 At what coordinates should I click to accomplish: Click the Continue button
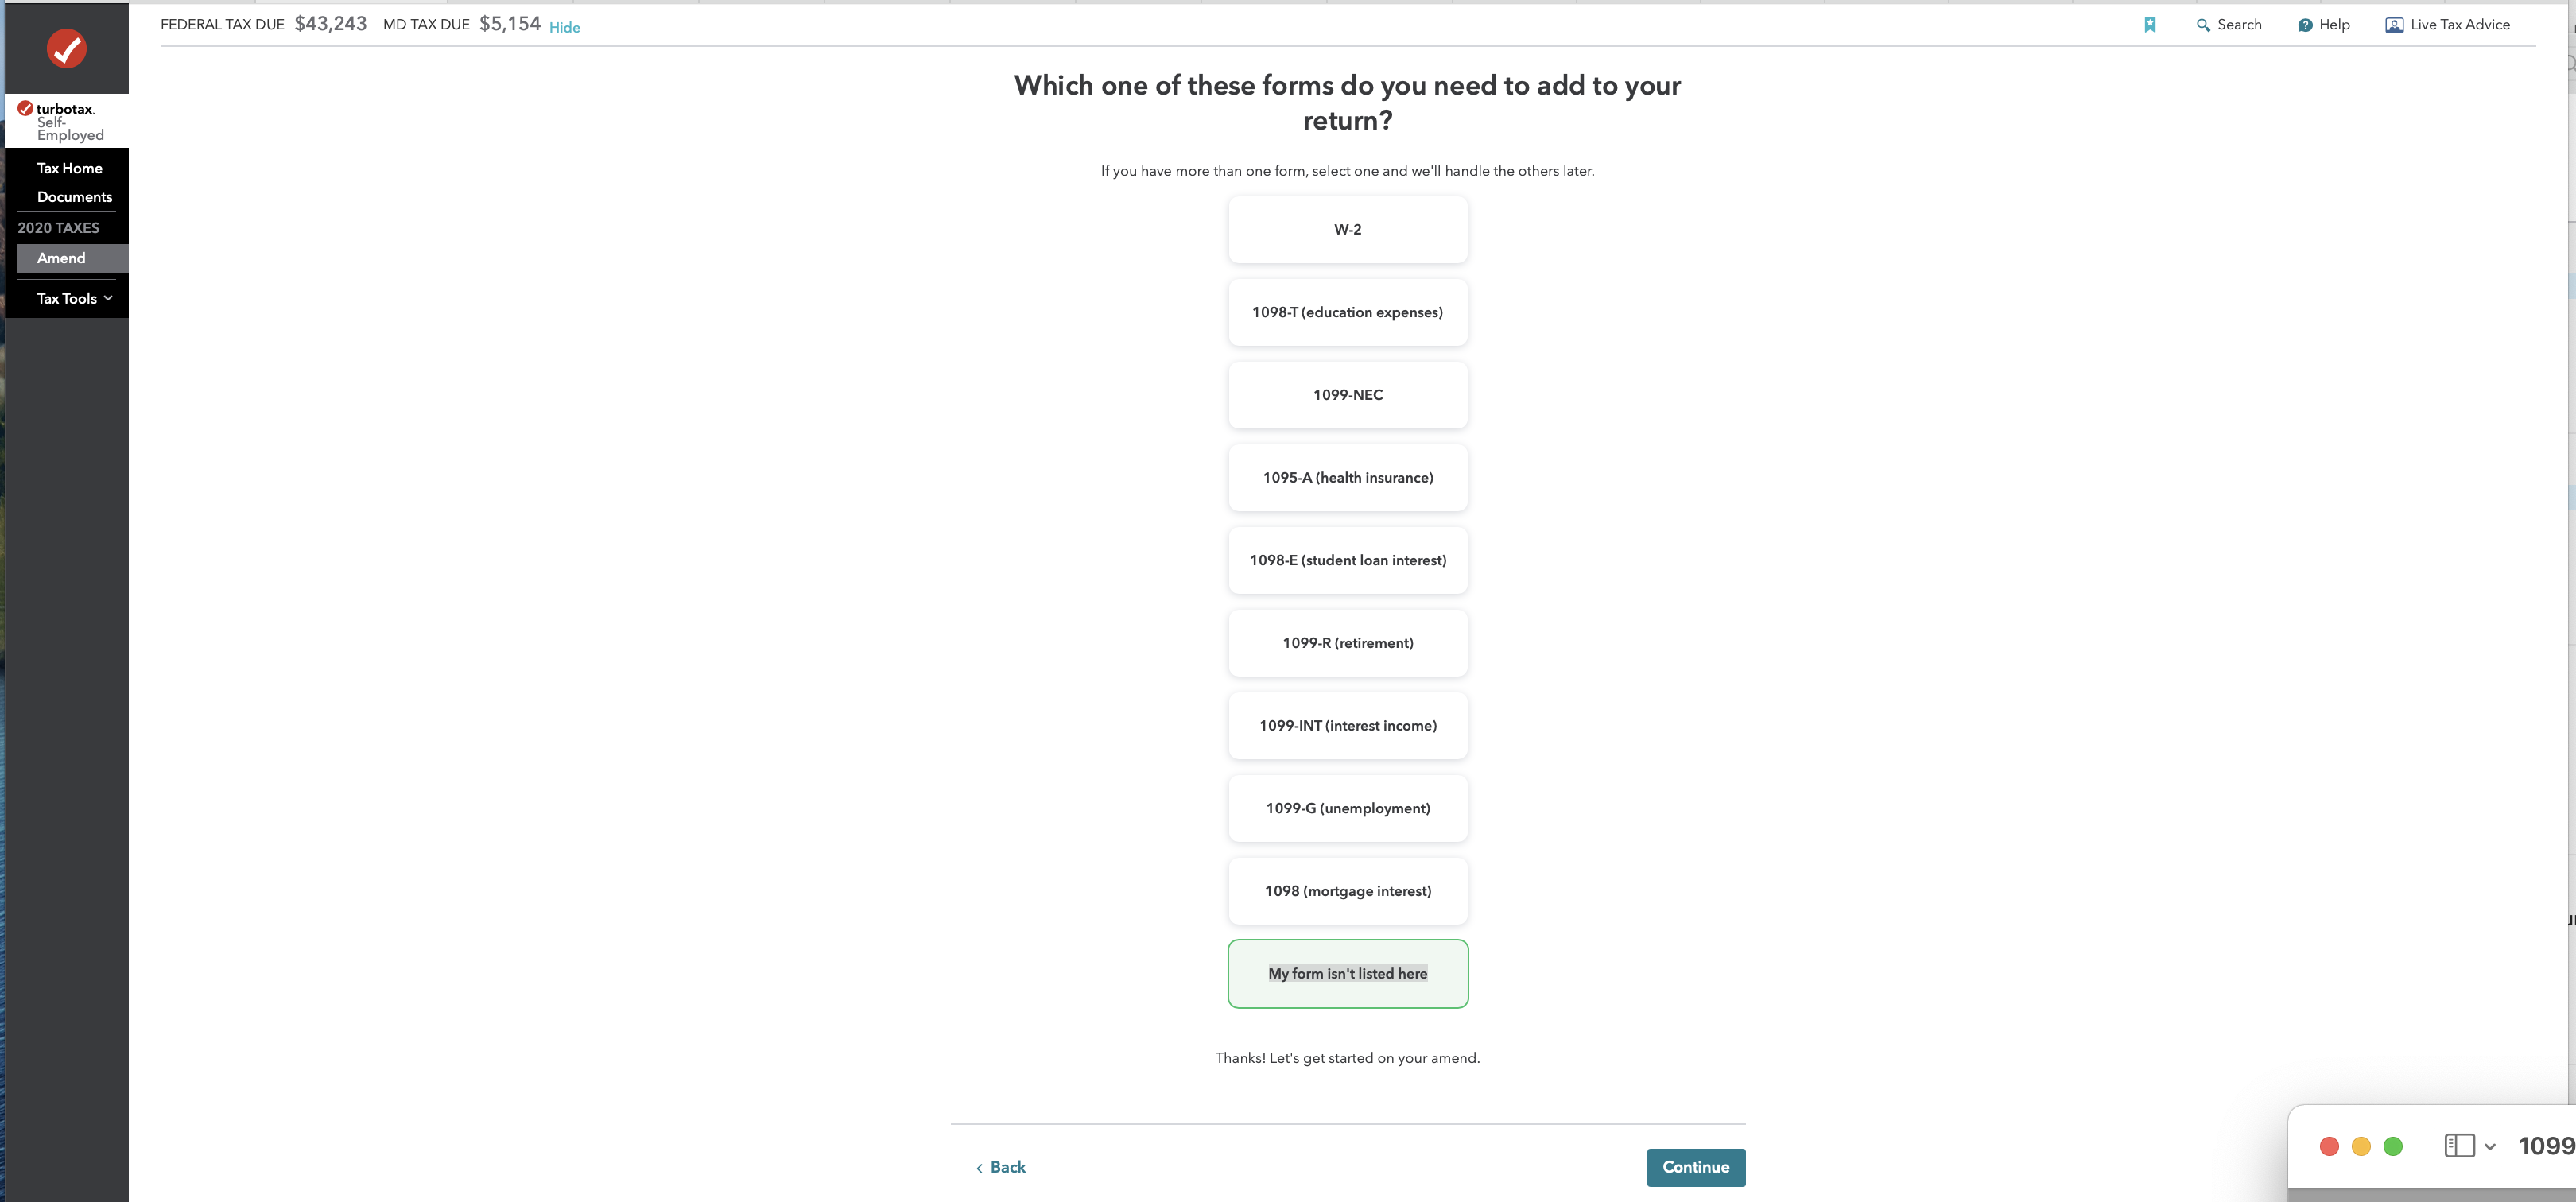1695,1167
